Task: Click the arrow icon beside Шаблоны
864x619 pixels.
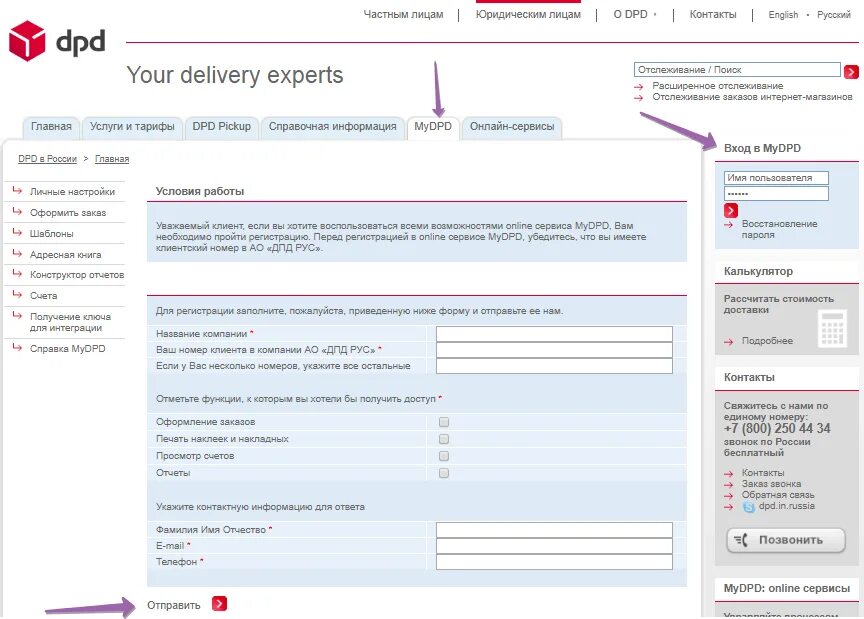Action: click(x=17, y=233)
